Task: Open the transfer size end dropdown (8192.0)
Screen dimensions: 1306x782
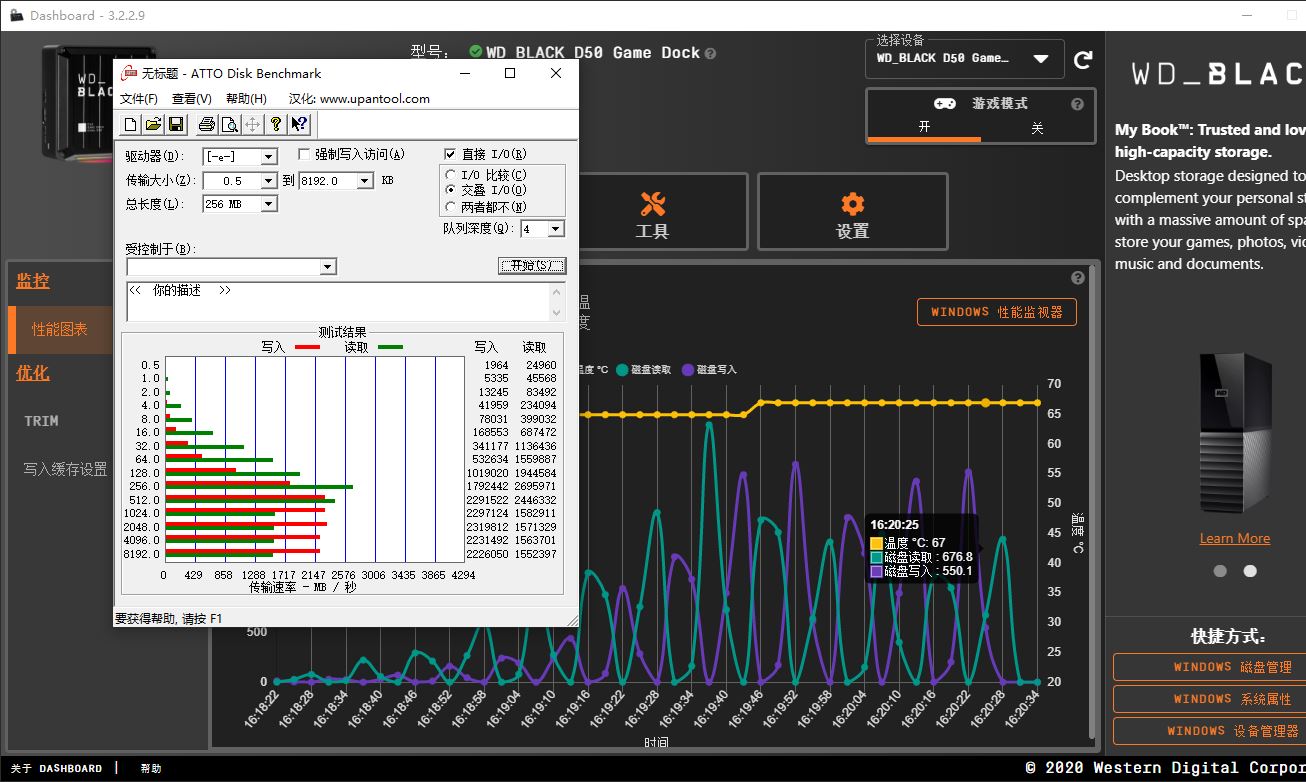Action: coord(364,181)
